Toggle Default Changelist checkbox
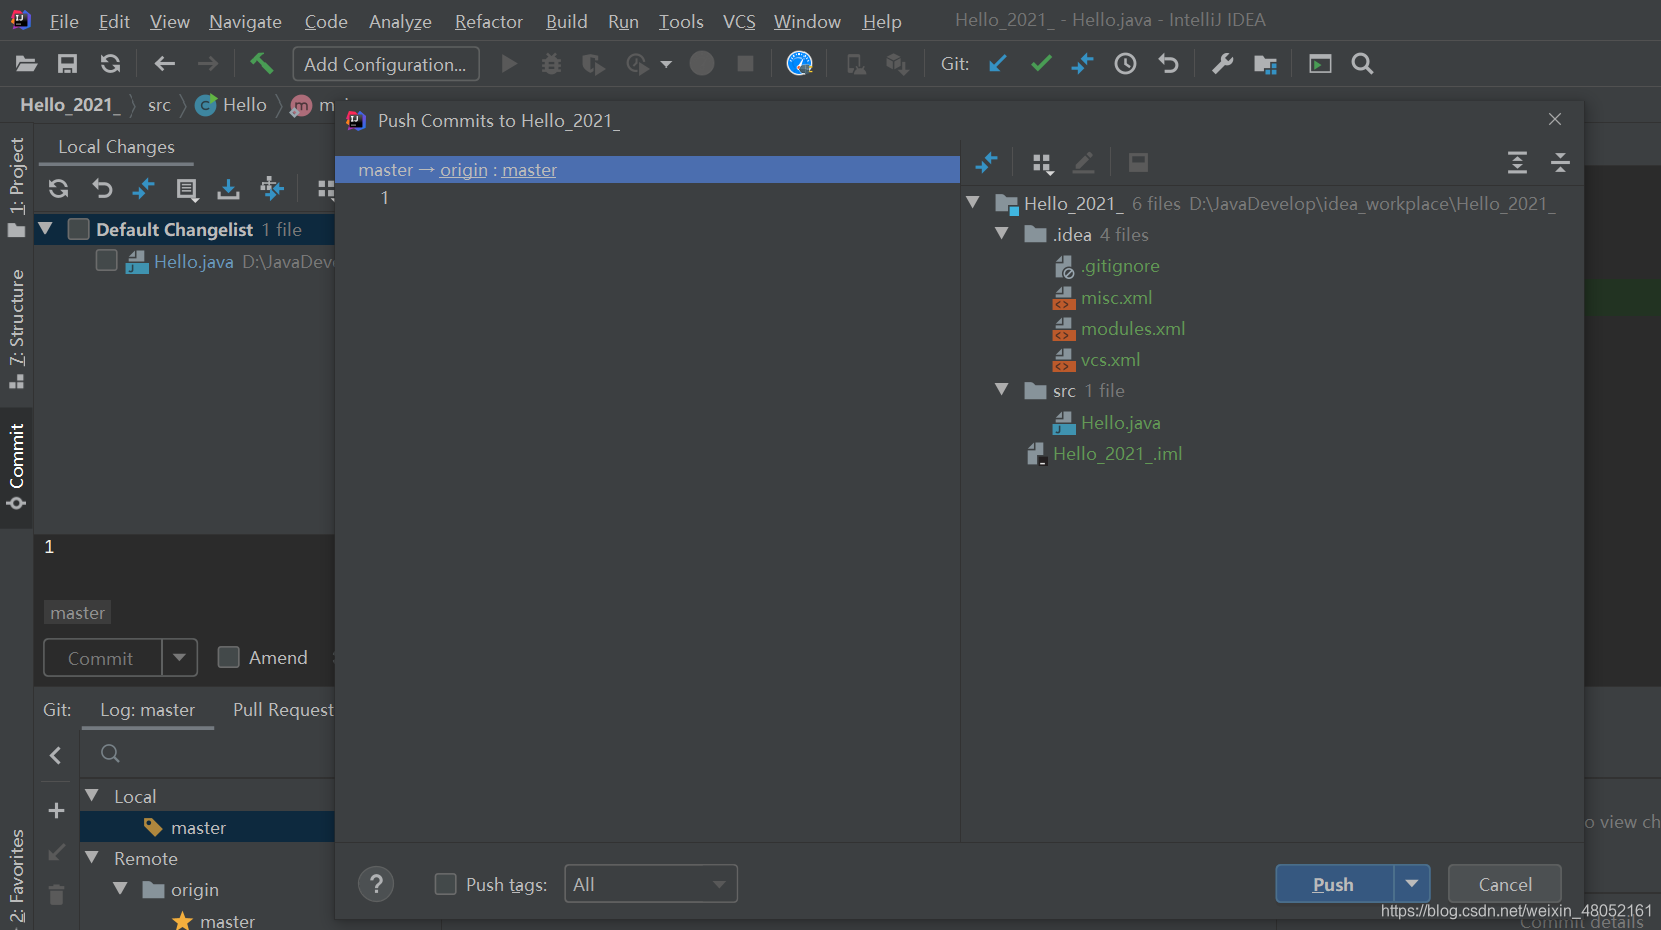The height and width of the screenshot is (930, 1661). coord(79,229)
